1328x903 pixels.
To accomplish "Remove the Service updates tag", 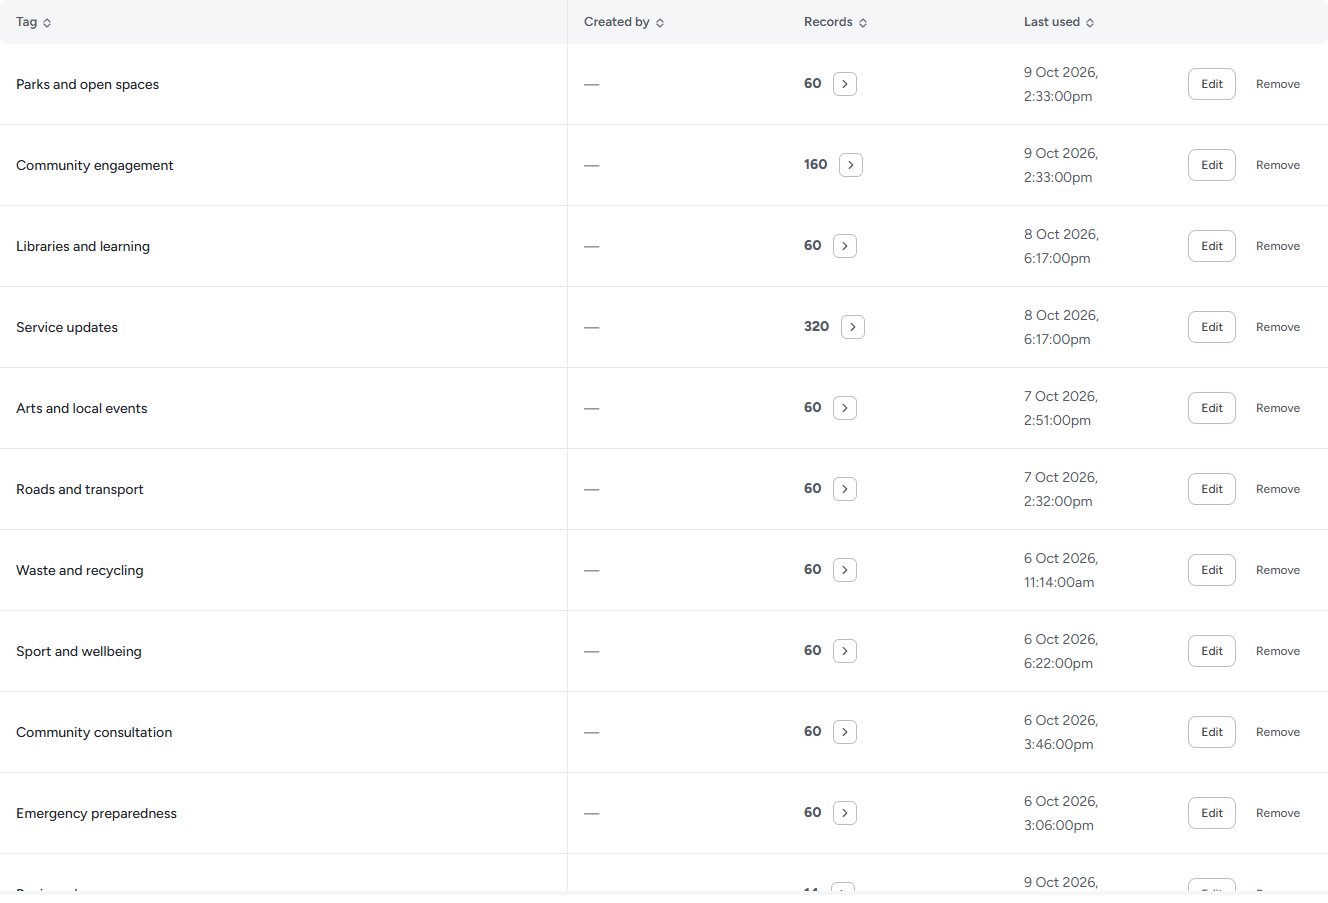I will (x=1278, y=327).
